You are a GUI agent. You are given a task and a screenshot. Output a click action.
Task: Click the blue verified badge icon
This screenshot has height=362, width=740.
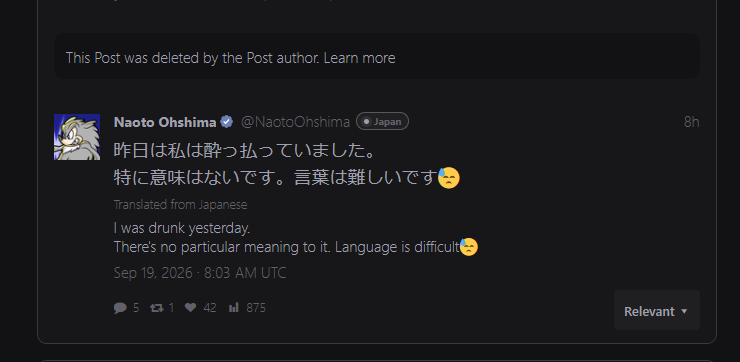(x=227, y=122)
